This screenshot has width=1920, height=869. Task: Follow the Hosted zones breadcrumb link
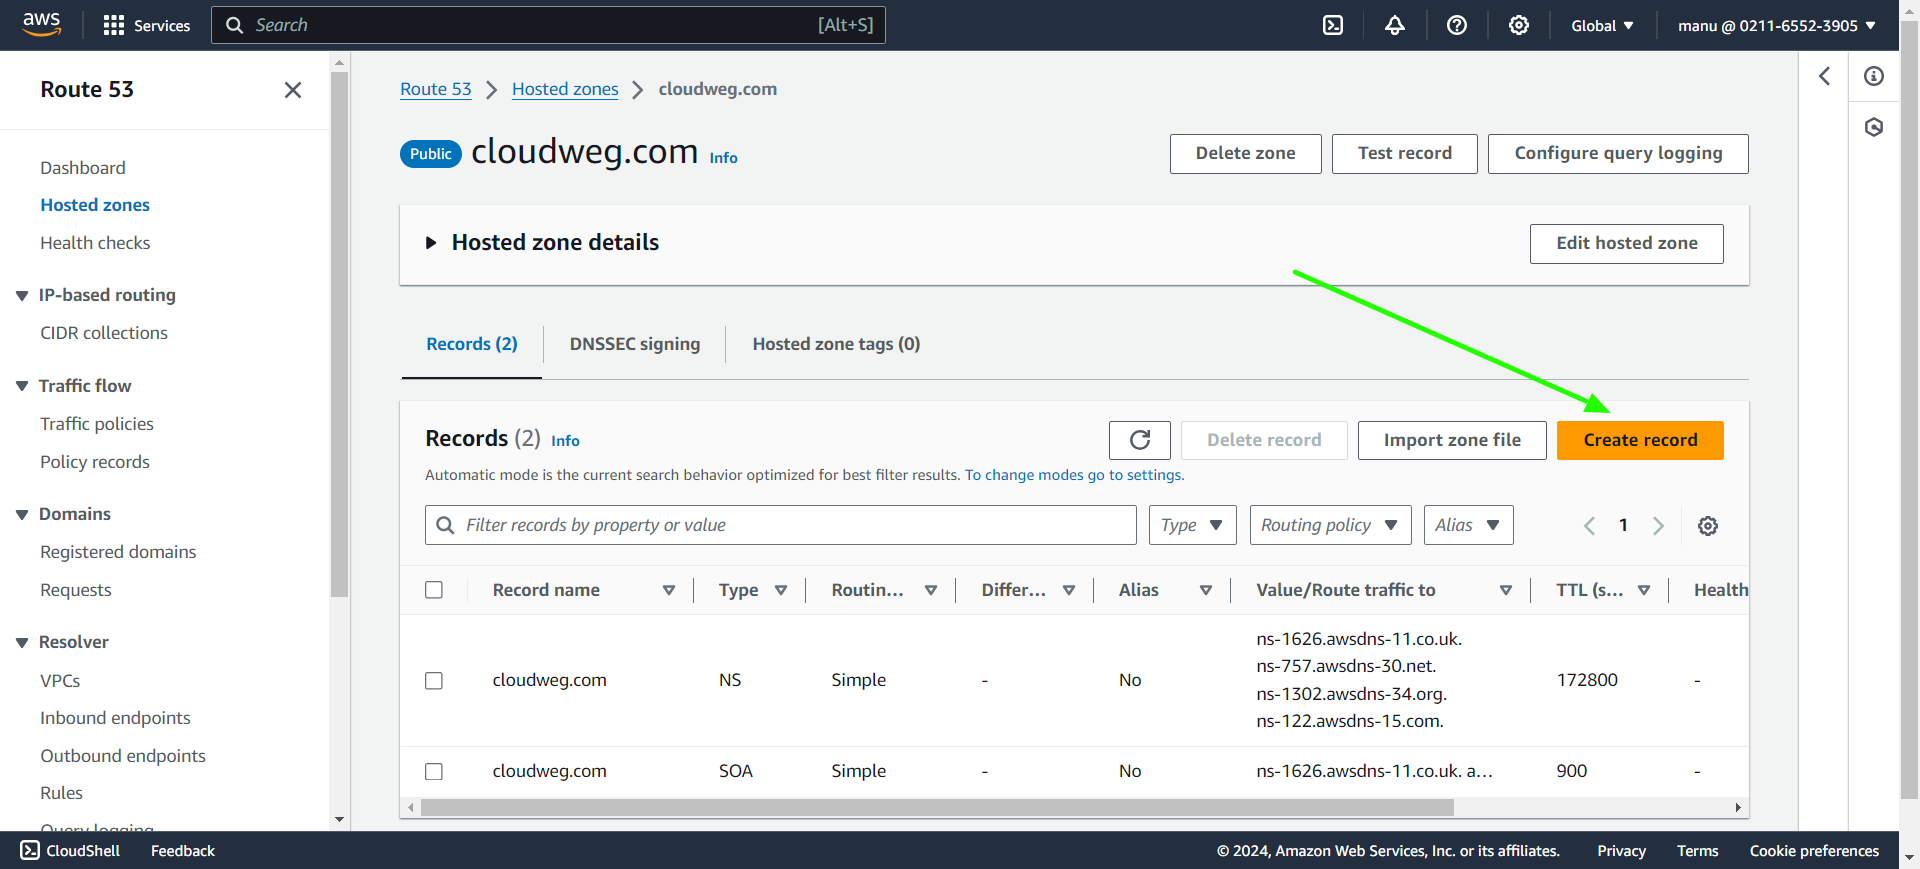[565, 89]
